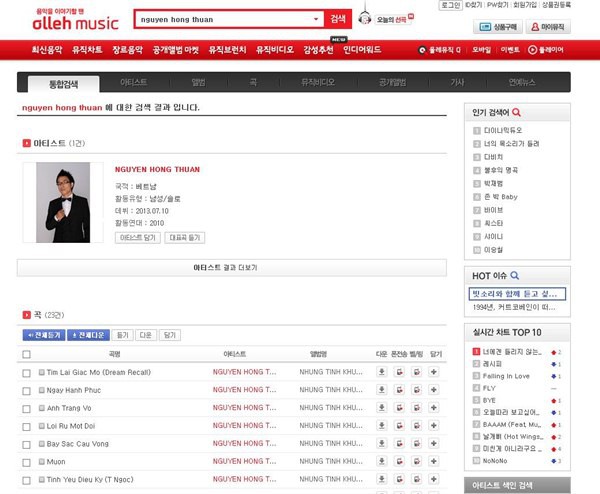Click popular search term 다이나믹듀오
This screenshot has width=600, height=494.
pyautogui.click(x=503, y=130)
